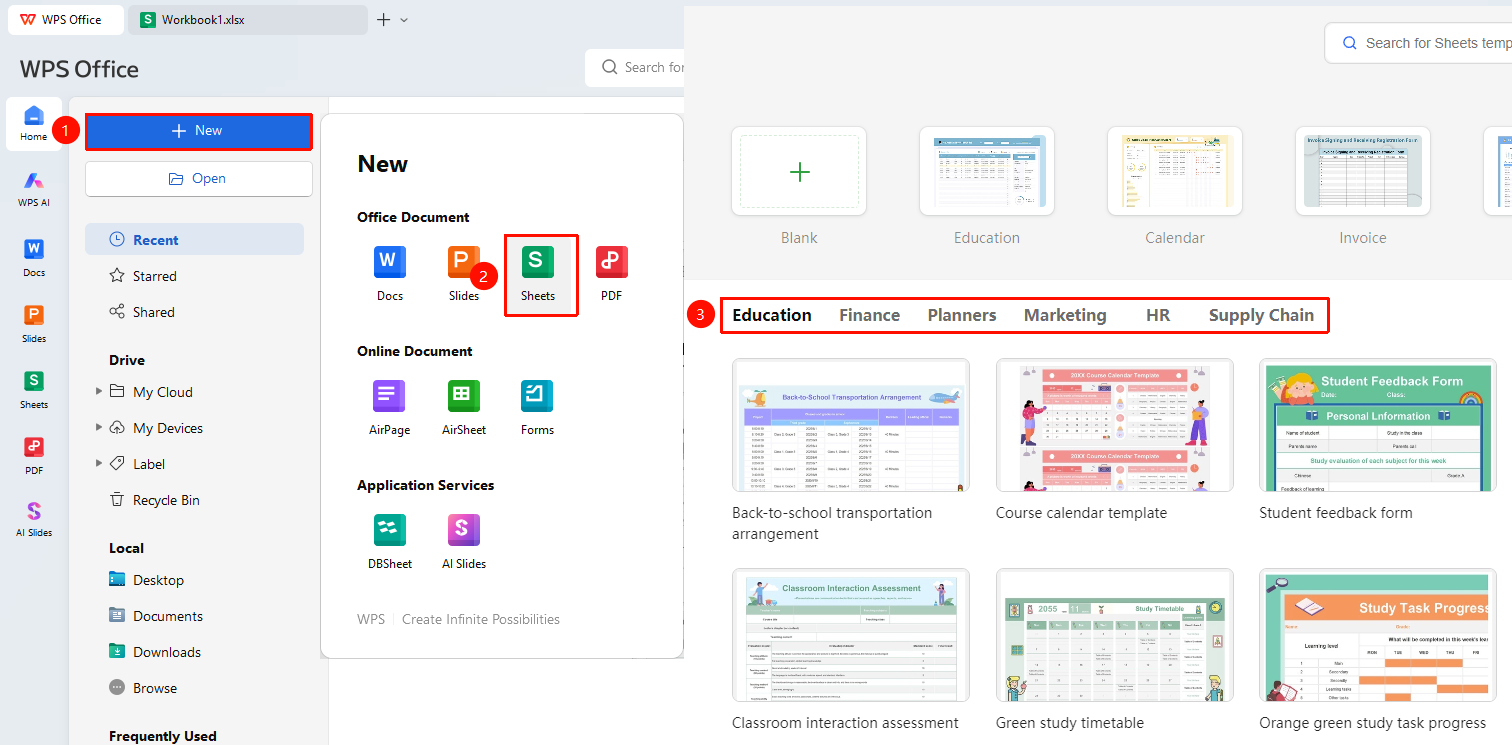Open the Course calendar template
Viewport: 1512px width, 745px height.
(1115, 425)
